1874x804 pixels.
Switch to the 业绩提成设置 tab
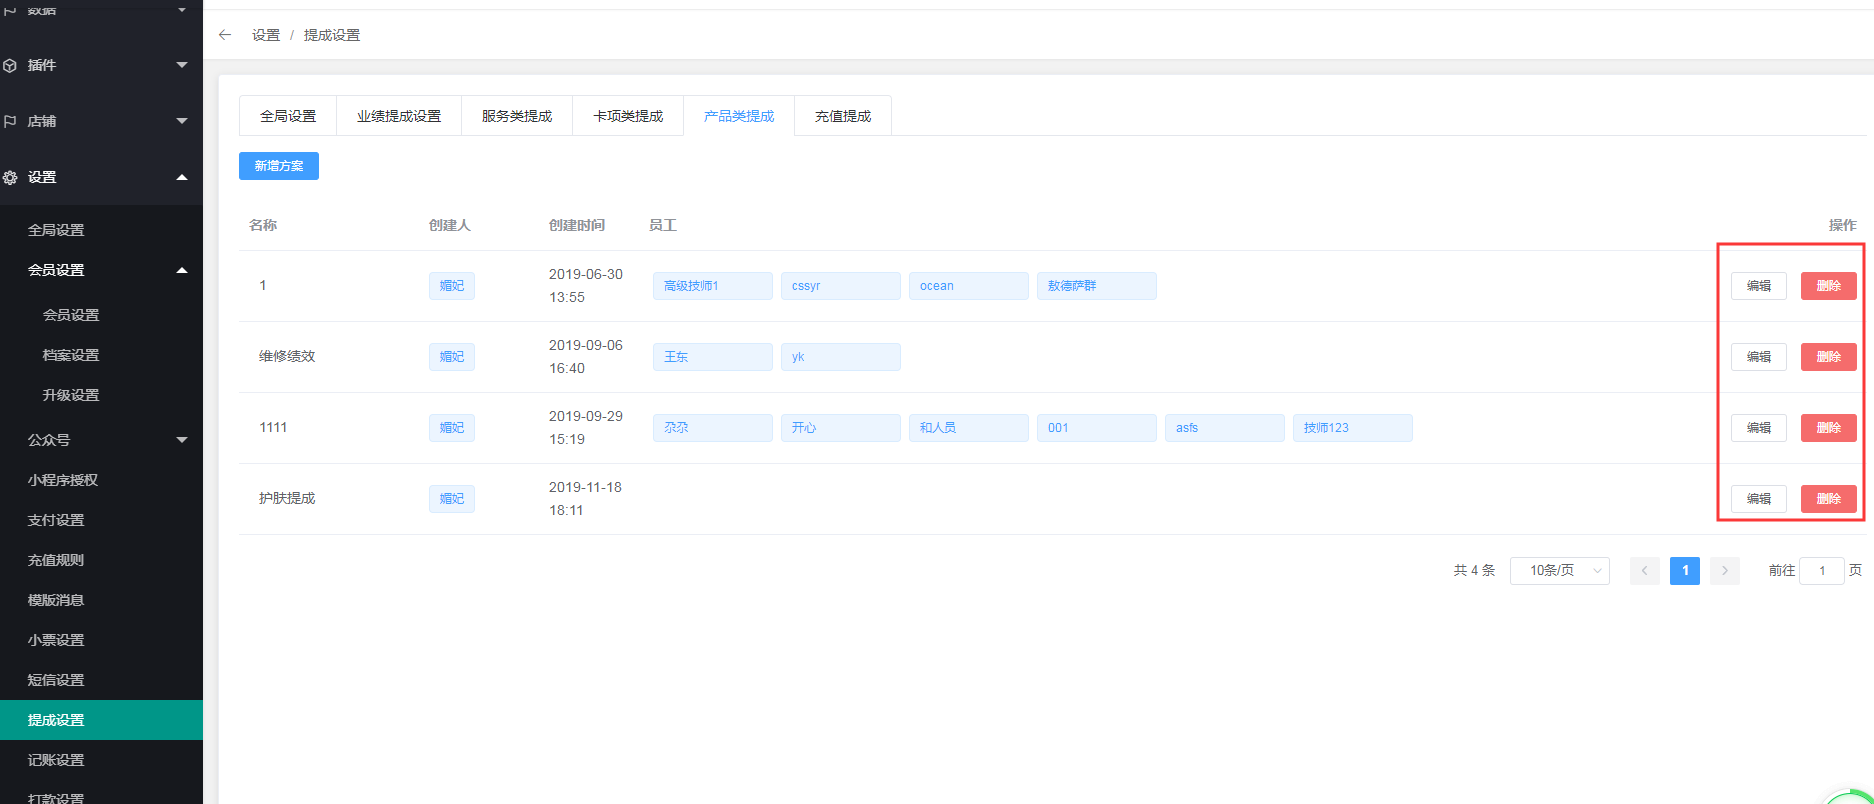tap(399, 116)
